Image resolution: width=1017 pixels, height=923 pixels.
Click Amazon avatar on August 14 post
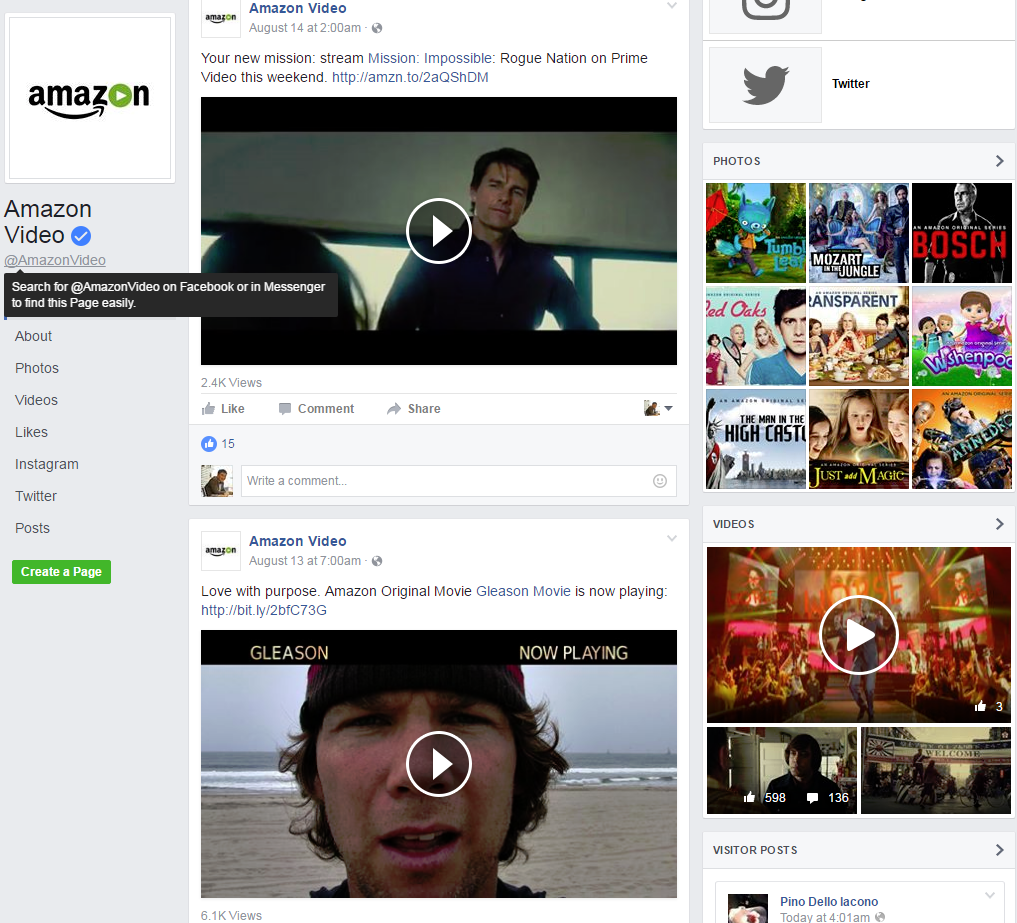pos(221,18)
